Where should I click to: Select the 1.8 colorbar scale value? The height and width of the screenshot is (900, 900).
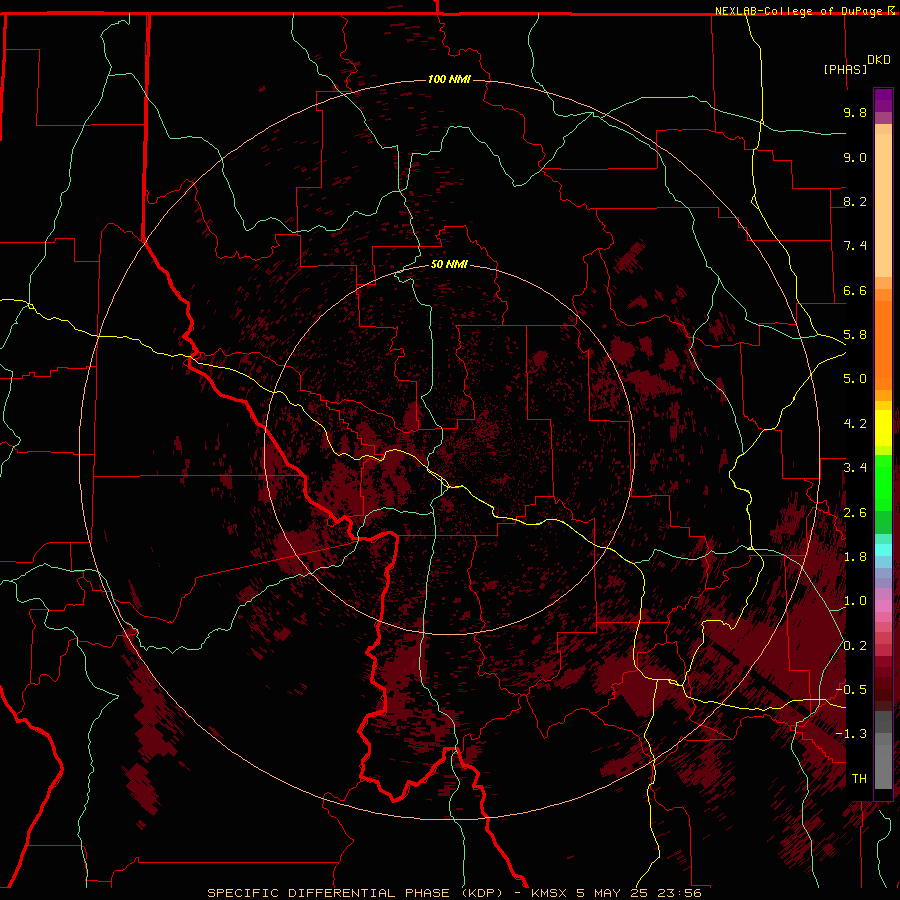(855, 557)
